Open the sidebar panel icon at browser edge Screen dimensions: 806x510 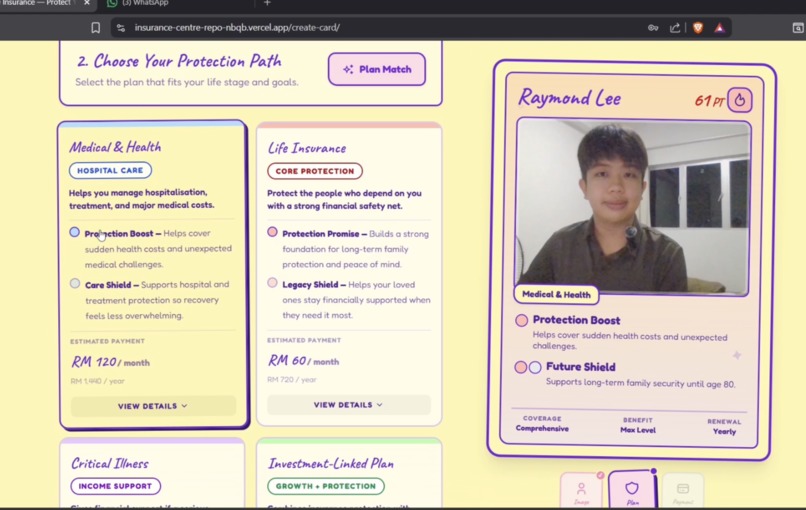(x=798, y=28)
